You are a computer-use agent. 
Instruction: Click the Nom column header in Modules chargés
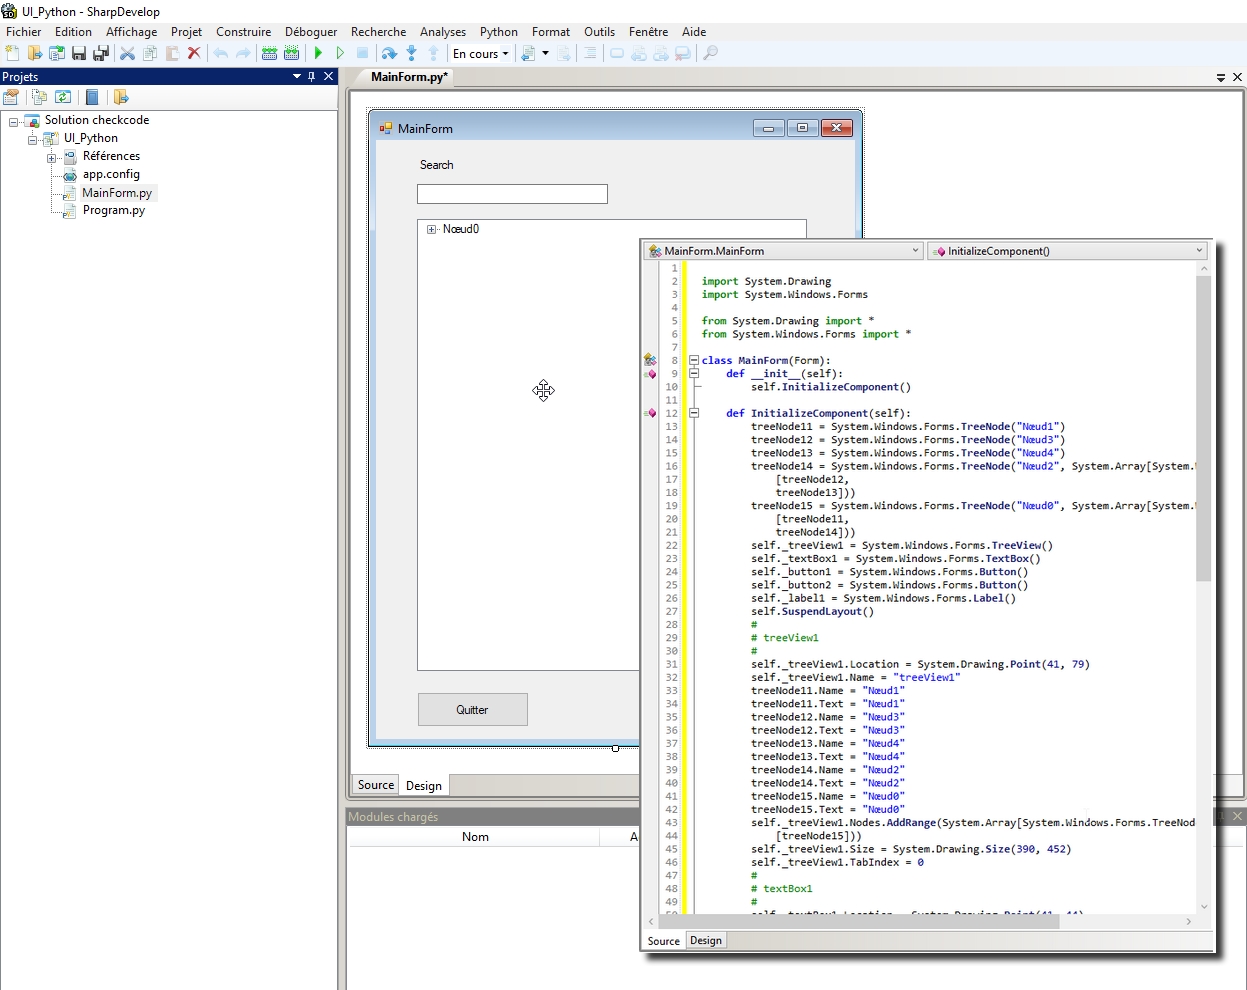[x=475, y=837]
